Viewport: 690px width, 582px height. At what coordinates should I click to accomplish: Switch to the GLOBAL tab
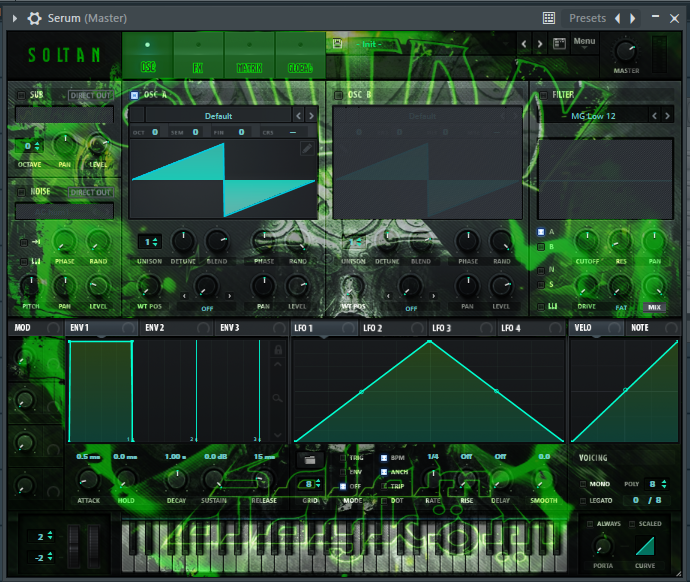301,56
